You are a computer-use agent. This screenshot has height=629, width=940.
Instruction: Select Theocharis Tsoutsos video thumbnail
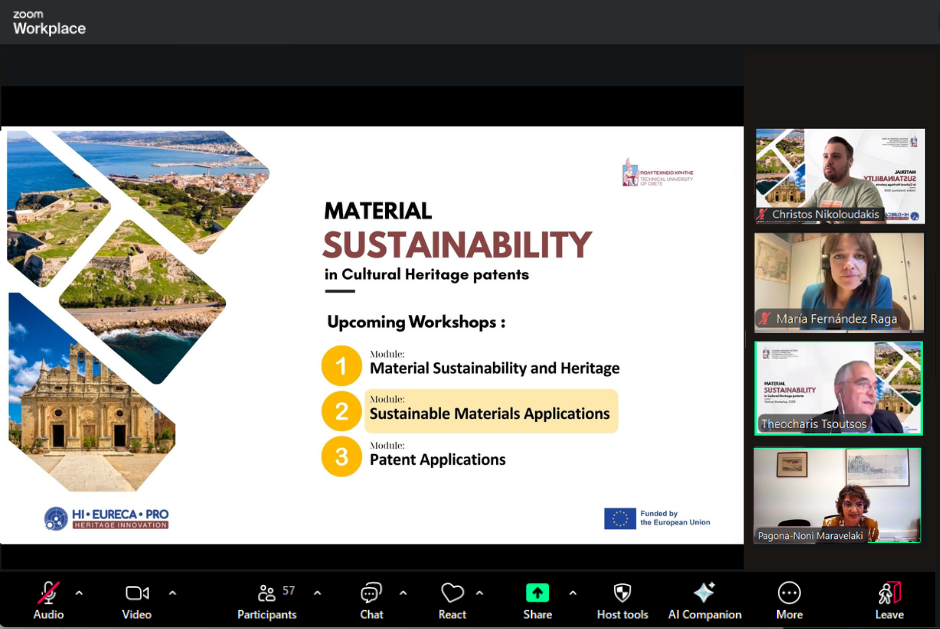tap(839, 388)
